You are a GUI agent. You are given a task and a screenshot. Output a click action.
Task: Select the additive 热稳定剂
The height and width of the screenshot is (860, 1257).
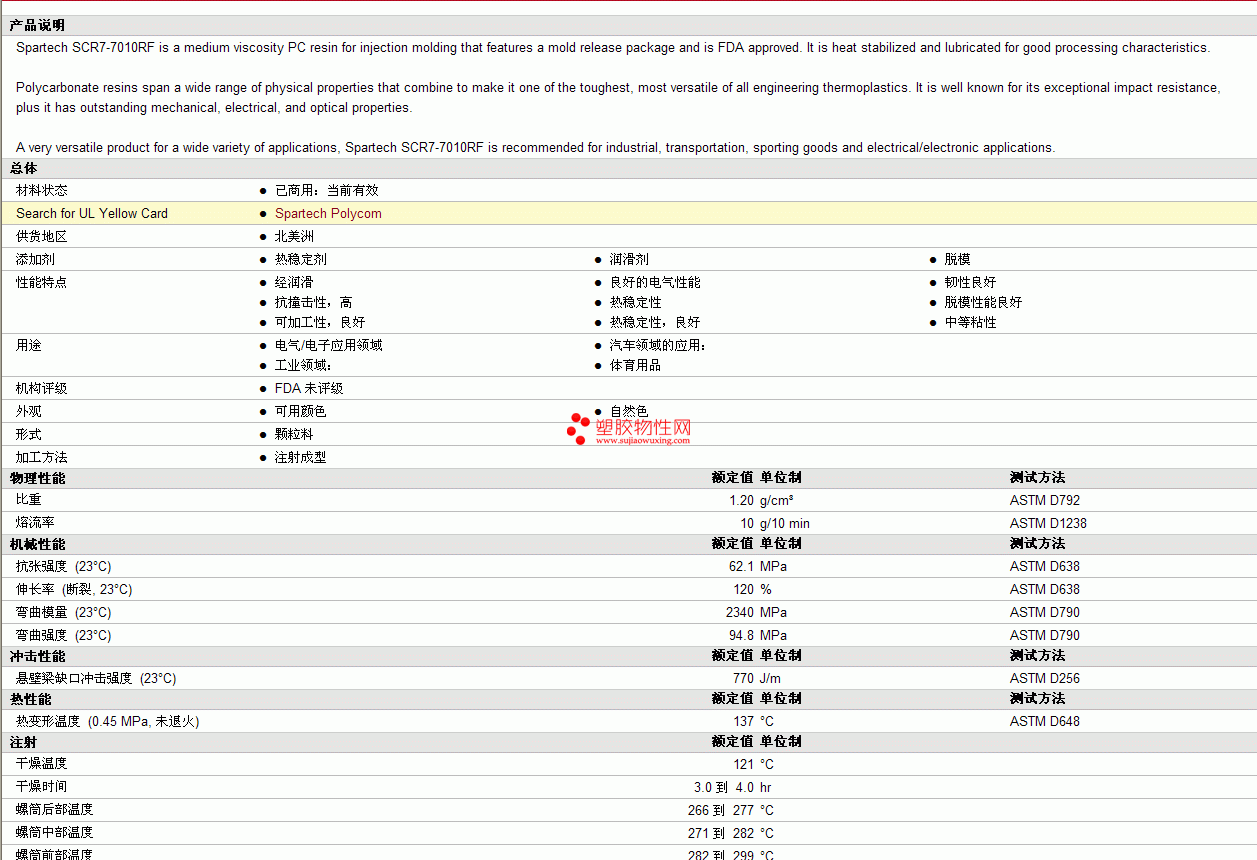301,259
